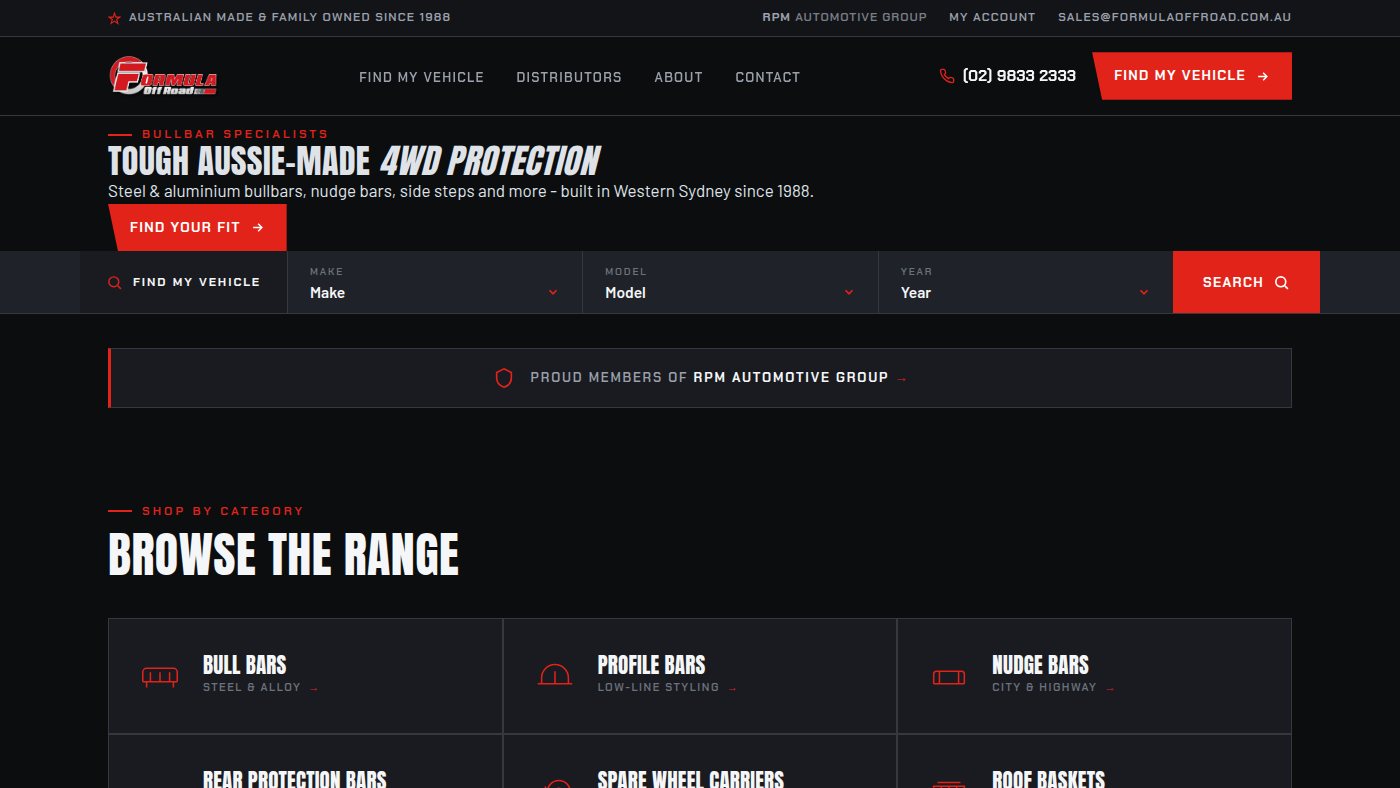Open the Spare Wheel Carriers card

pyautogui.click(x=700, y=762)
